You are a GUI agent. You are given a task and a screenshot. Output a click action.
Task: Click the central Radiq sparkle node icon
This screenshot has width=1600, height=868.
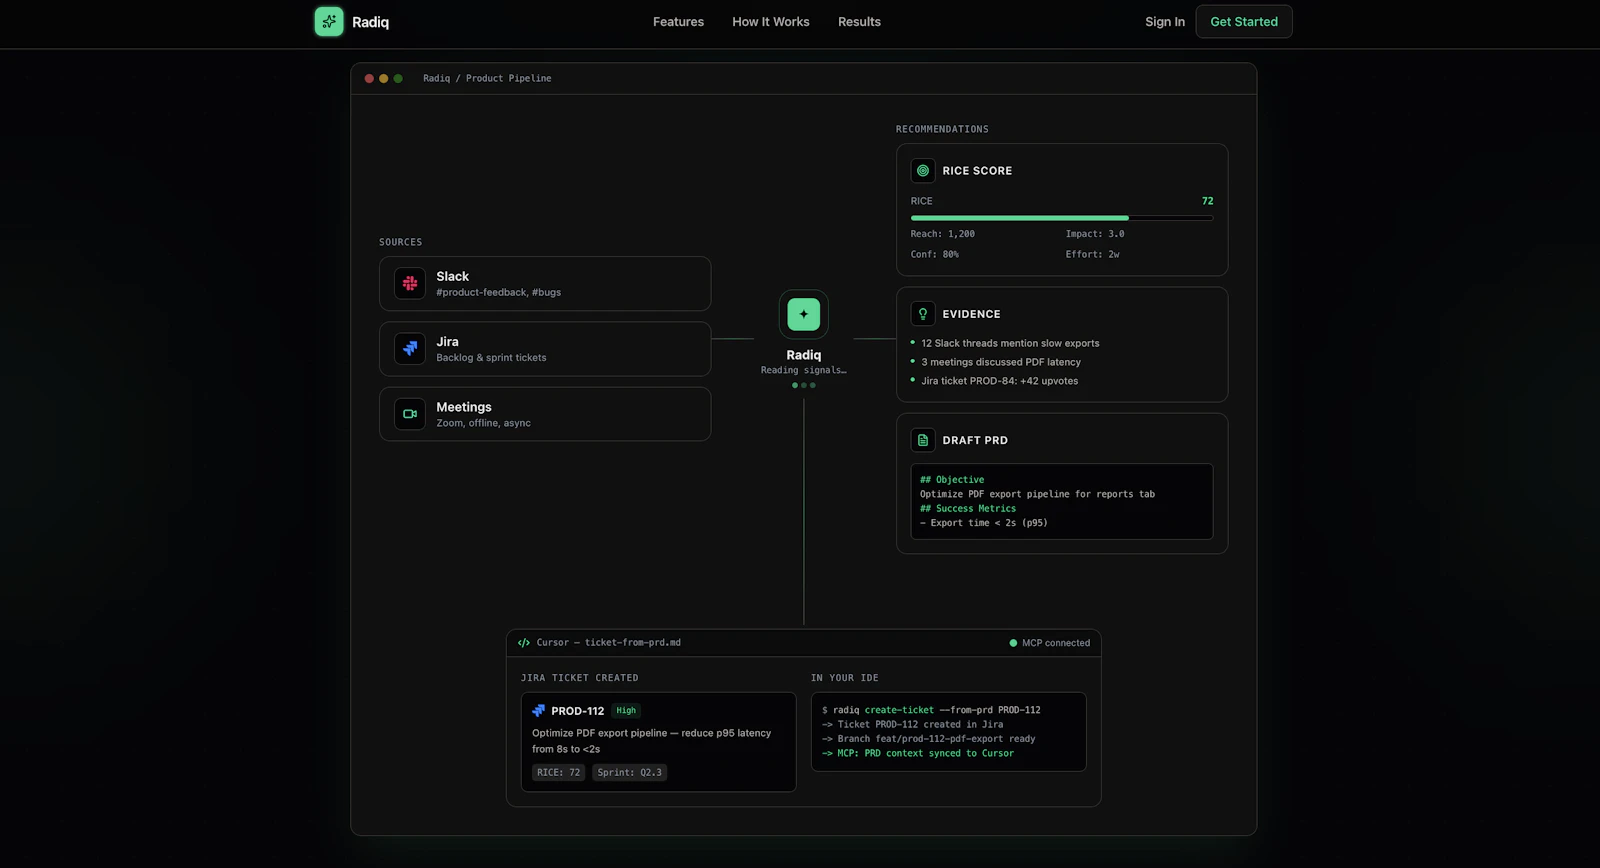point(804,314)
